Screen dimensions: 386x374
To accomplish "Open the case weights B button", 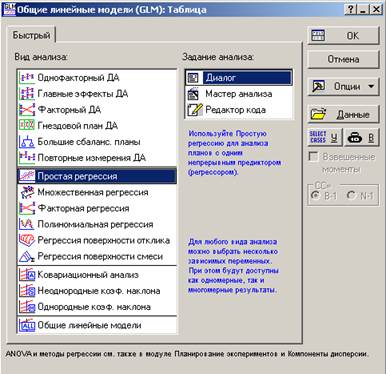I will tap(361, 138).
